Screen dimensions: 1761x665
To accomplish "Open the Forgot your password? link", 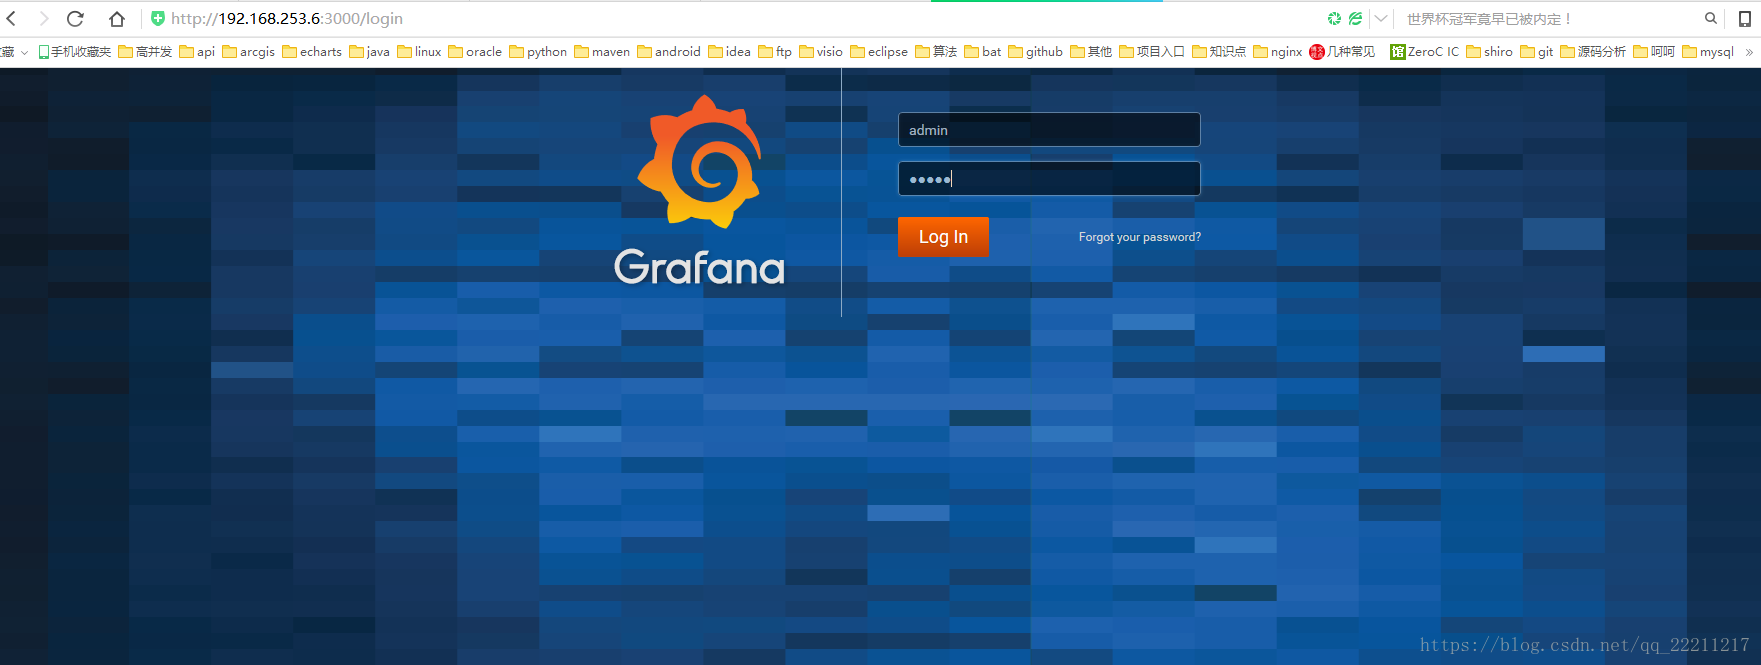I will [x=1140, y=237].
